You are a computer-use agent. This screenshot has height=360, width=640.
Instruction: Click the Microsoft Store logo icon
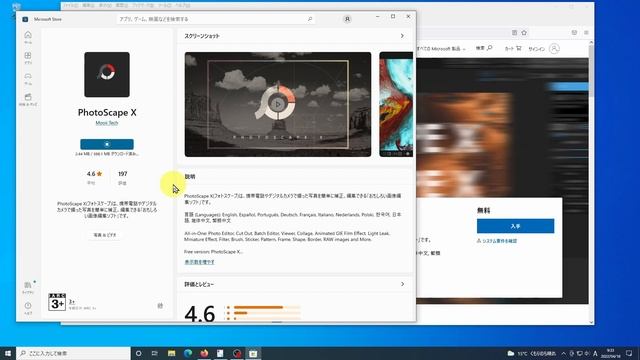25,19
